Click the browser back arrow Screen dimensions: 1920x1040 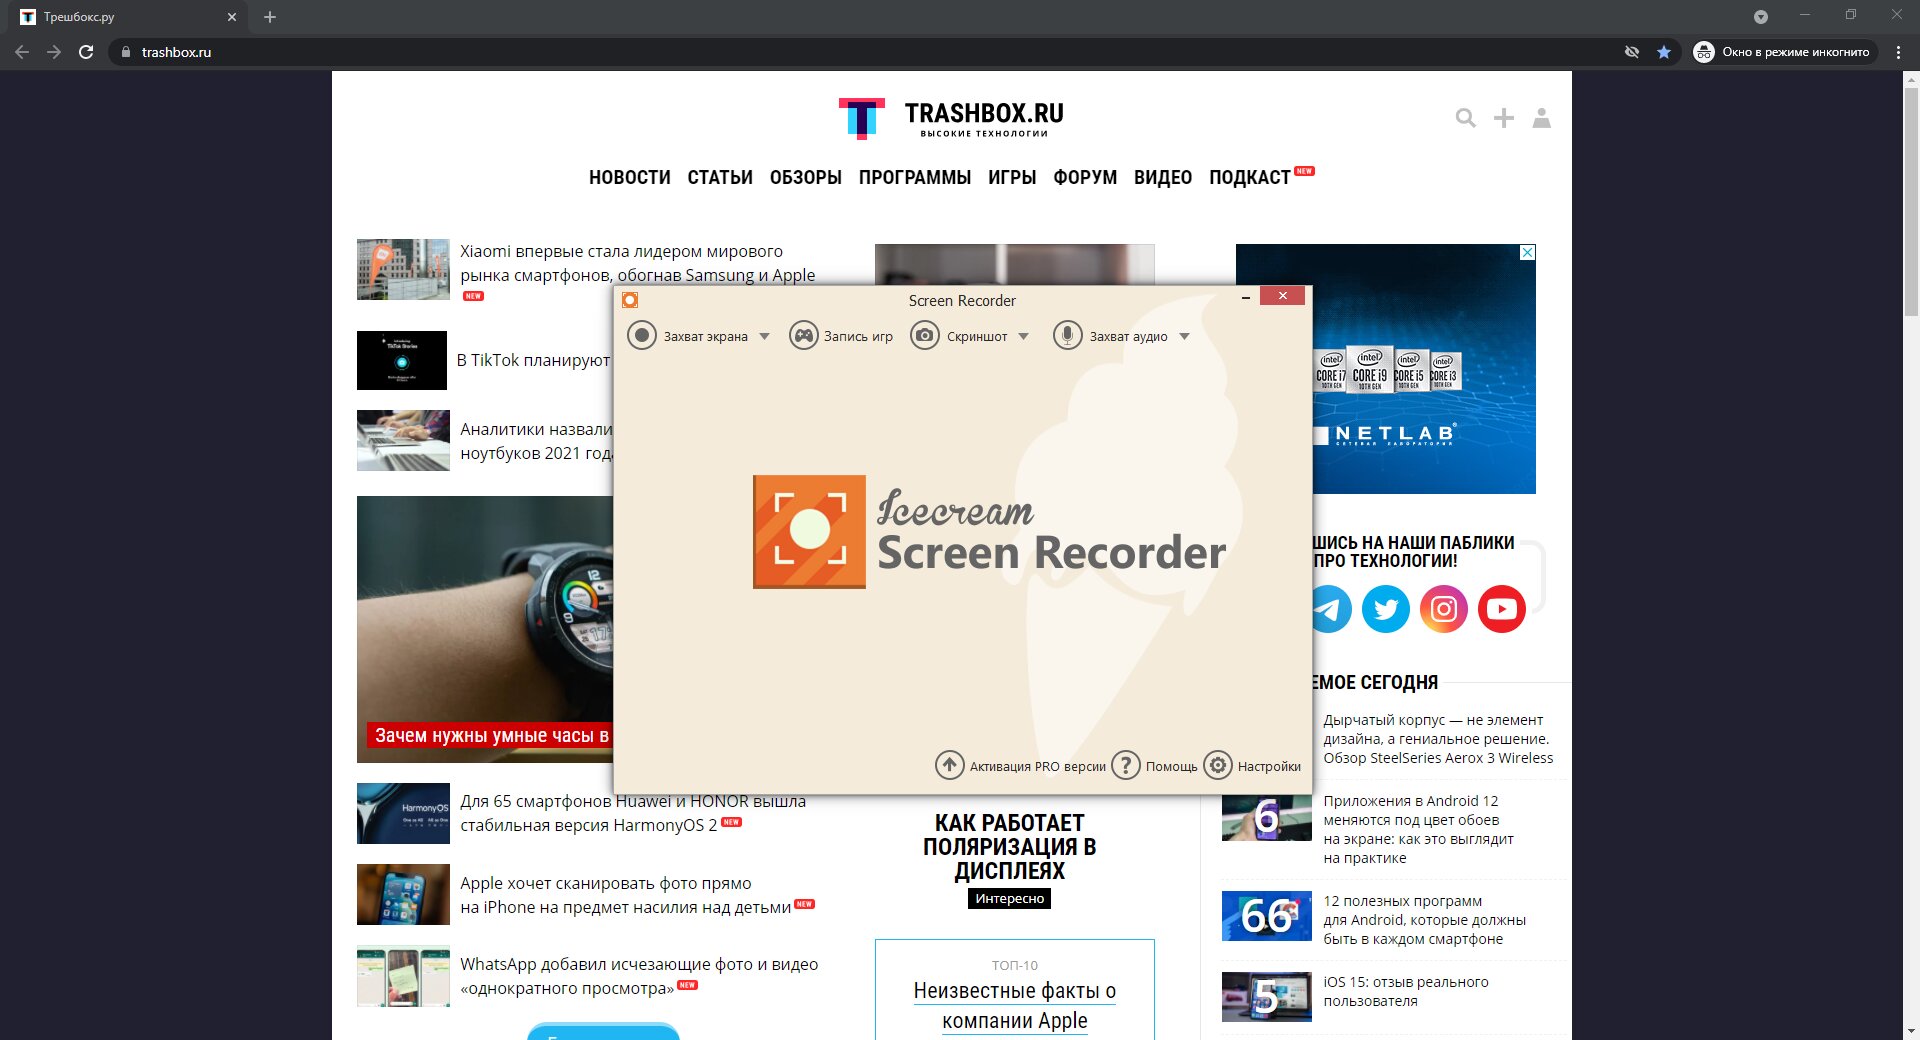tap(22, 52)
